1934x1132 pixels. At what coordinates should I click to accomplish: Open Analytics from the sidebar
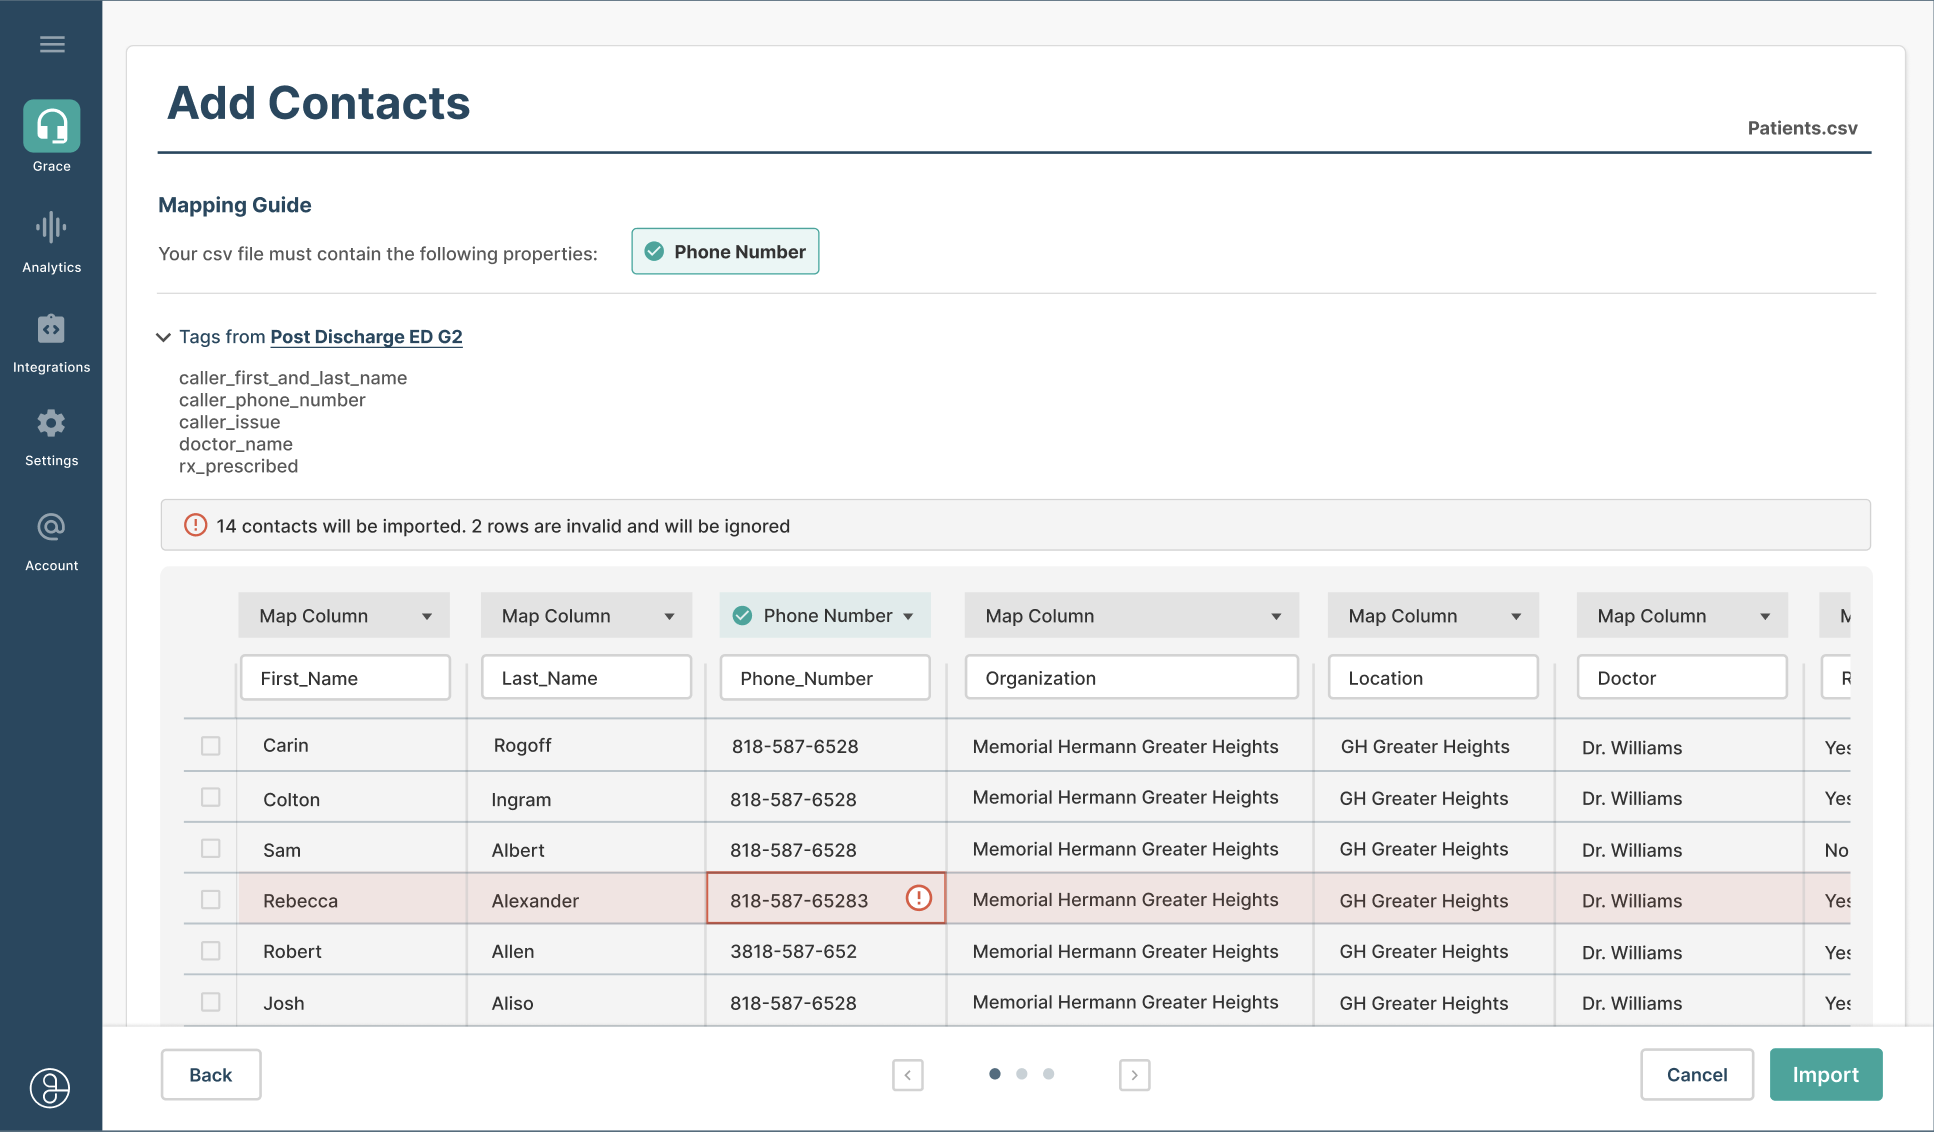point(52,228)
